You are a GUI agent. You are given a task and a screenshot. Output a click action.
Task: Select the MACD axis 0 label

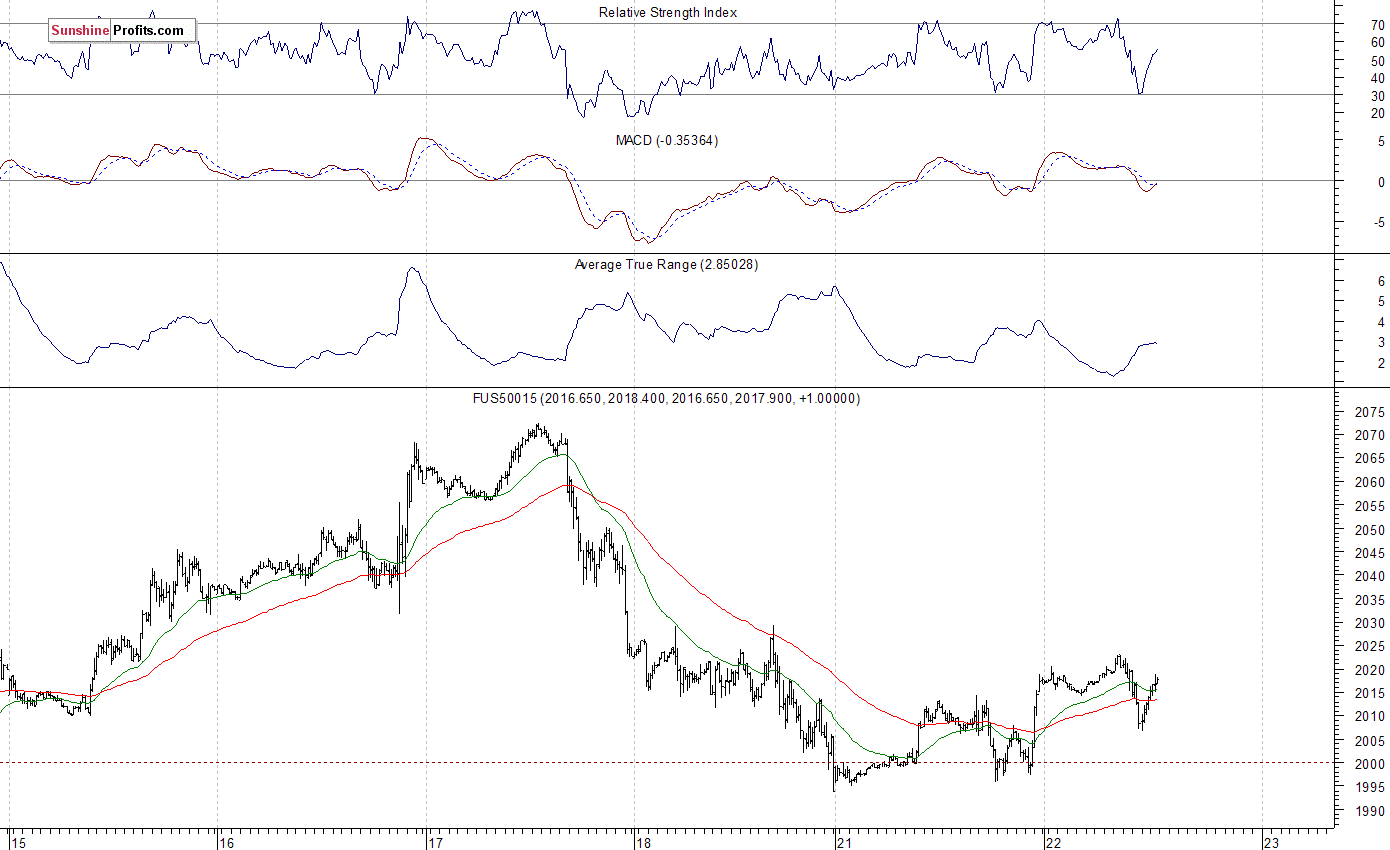[x=1382, y=182]
